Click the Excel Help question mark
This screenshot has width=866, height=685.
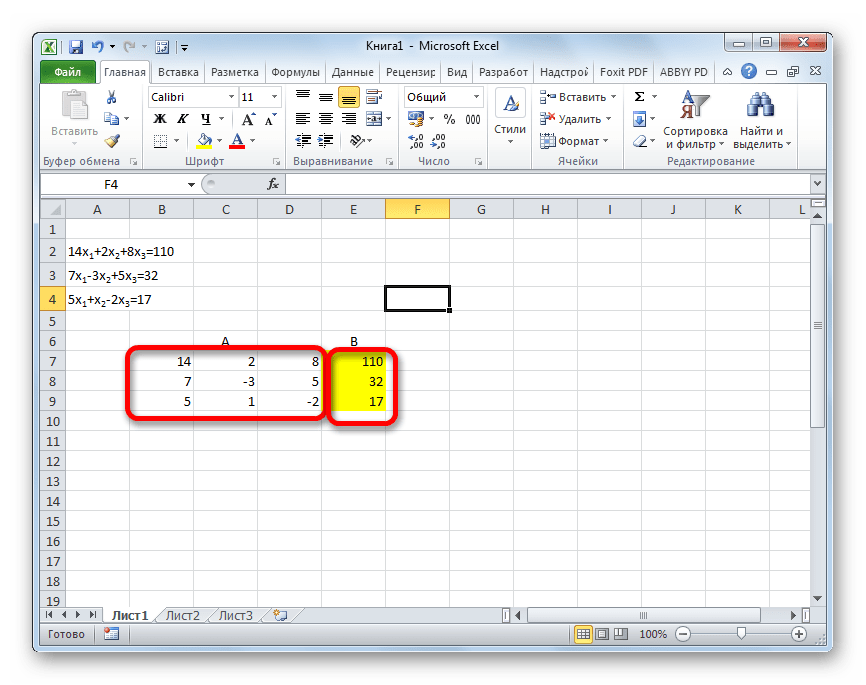coord(749,71)
